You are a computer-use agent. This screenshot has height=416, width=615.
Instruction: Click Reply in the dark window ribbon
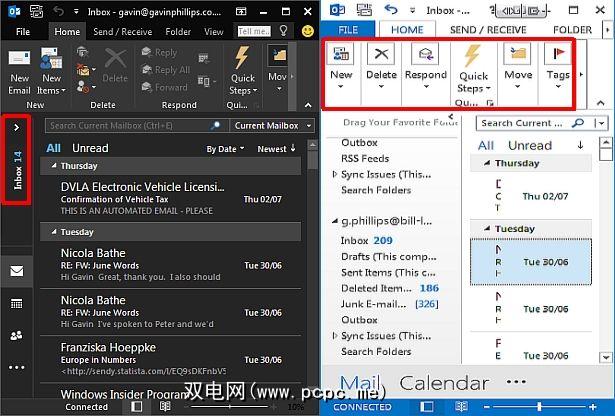click(159, 53)
